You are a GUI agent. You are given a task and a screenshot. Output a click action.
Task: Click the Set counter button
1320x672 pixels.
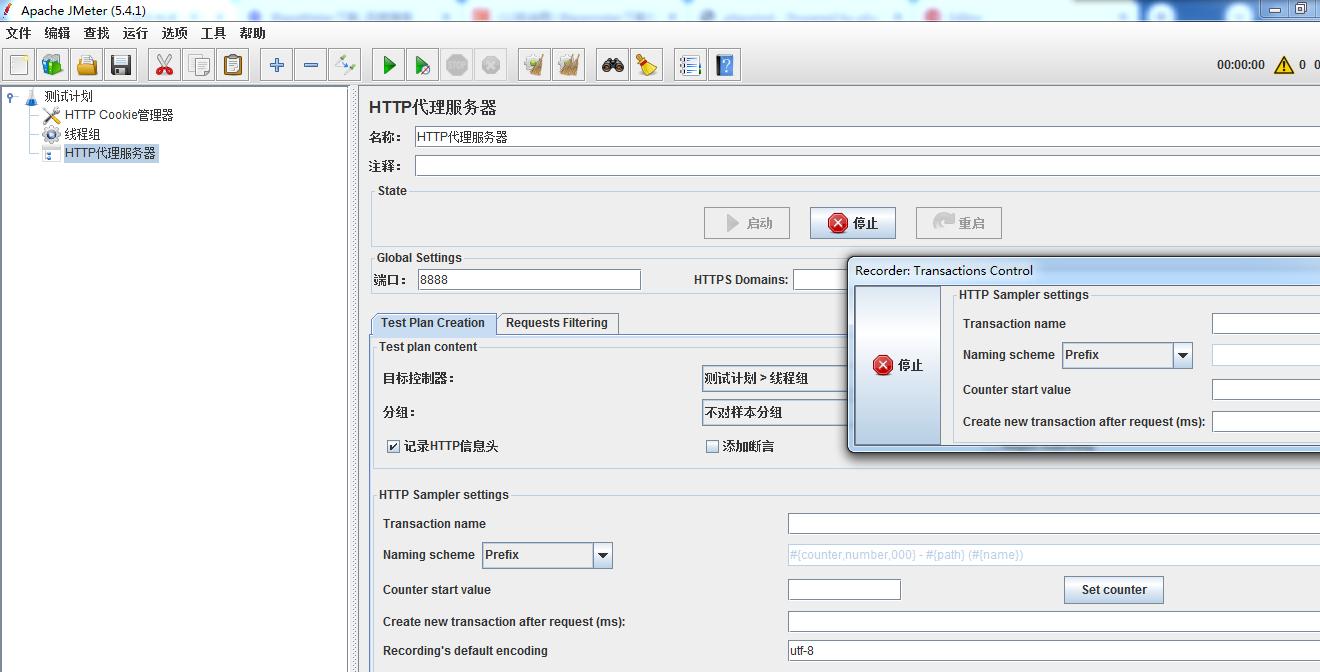tap(1113, 590)
